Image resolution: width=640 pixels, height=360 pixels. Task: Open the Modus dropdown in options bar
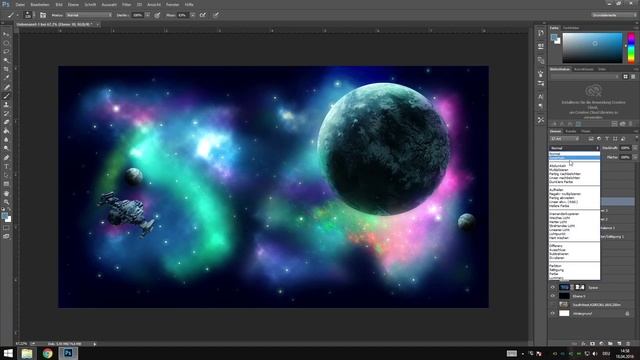coord(89,15)
